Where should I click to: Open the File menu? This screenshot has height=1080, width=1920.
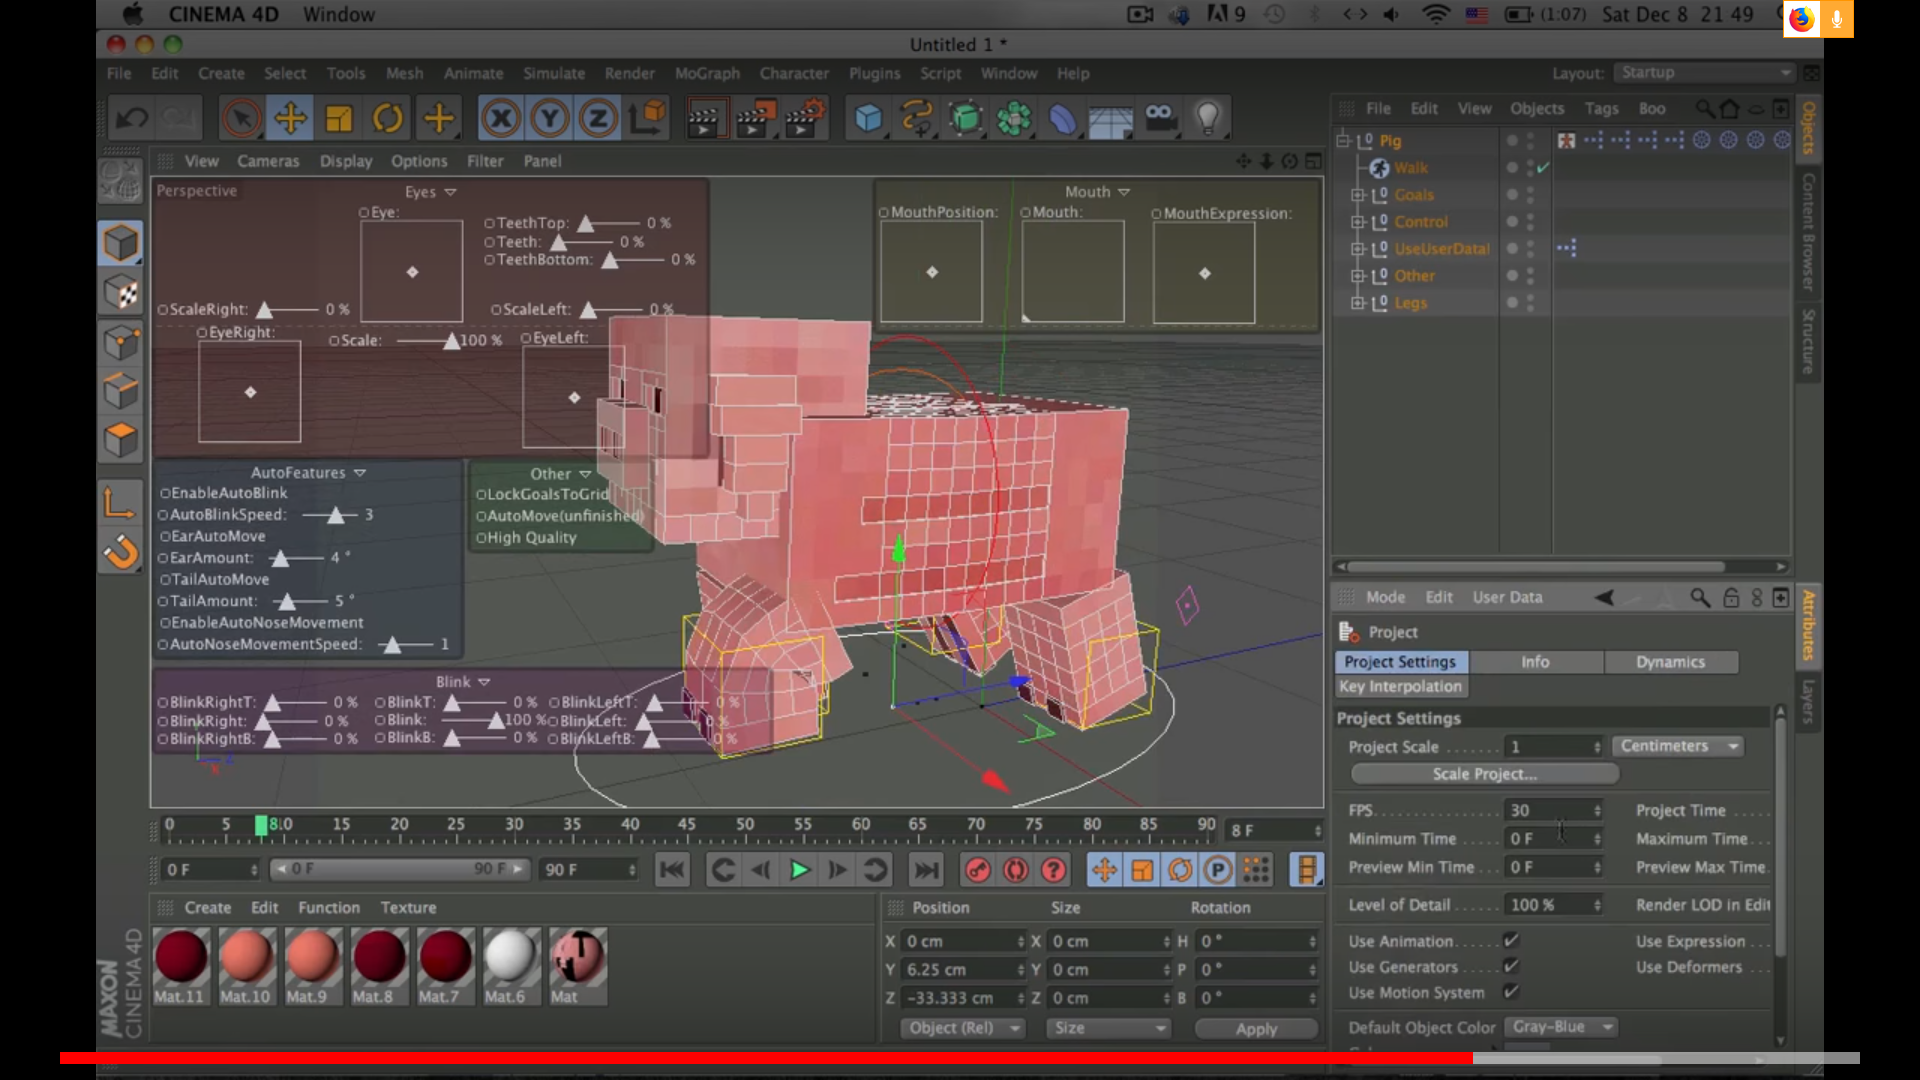[119, 73]
